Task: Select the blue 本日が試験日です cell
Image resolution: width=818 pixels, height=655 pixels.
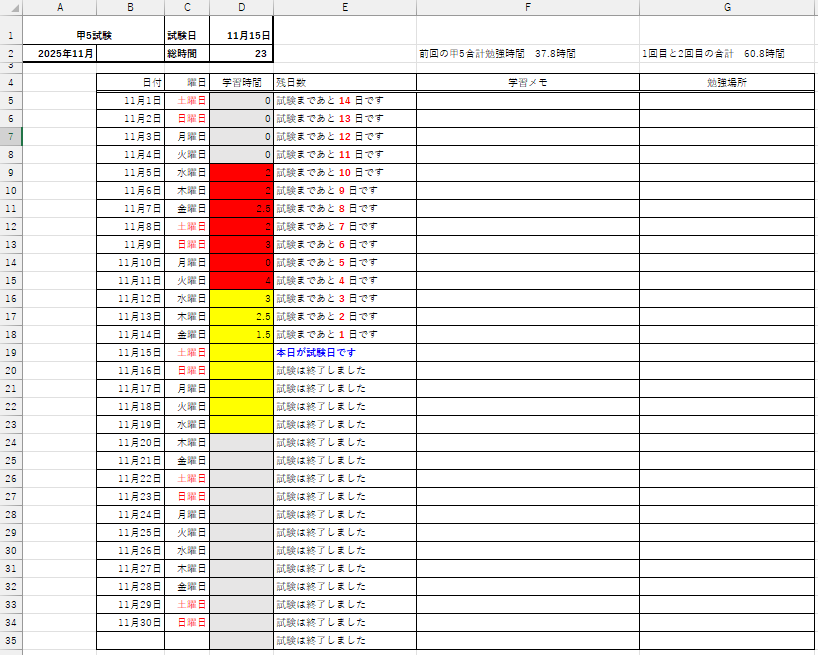Action: pos(344,352)
